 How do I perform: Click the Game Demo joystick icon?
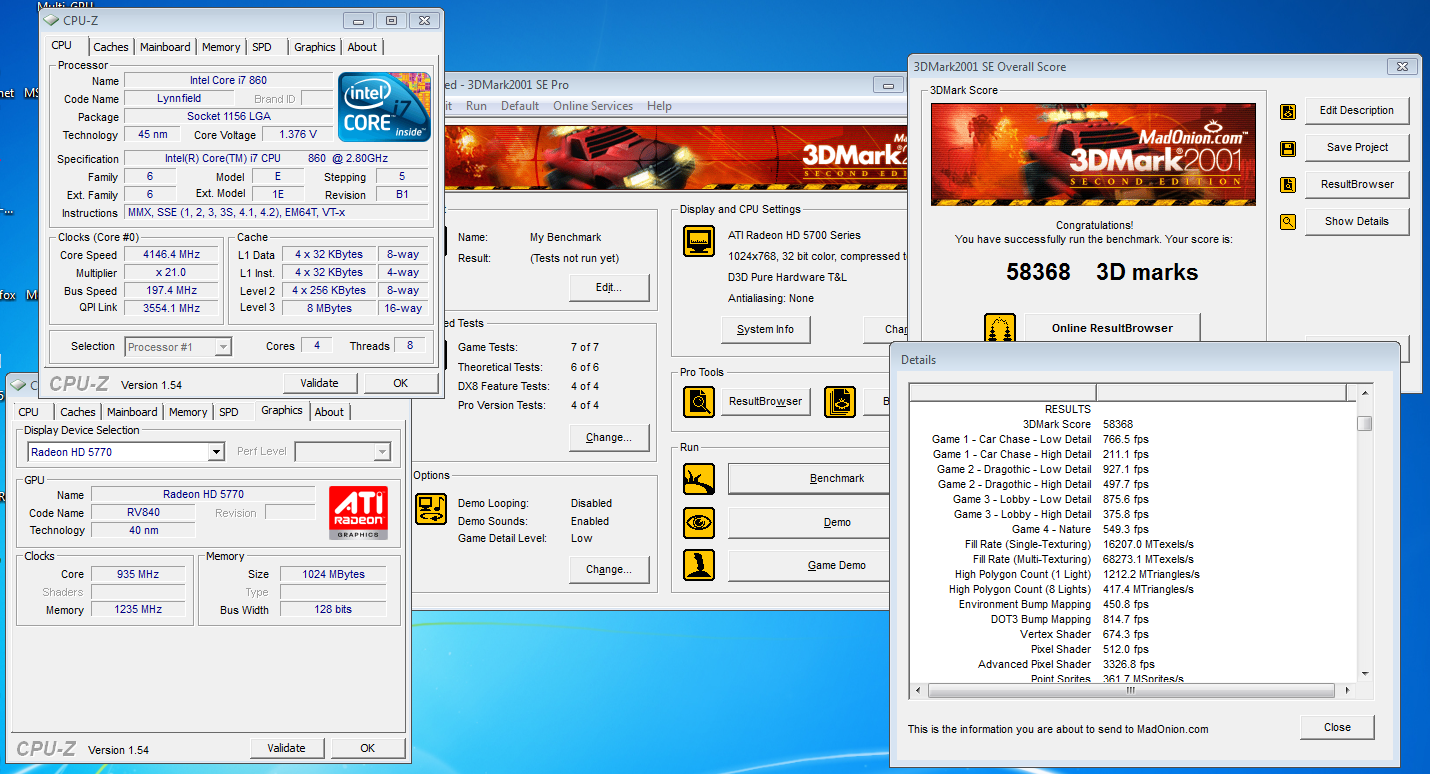click(x=699, y=565)
